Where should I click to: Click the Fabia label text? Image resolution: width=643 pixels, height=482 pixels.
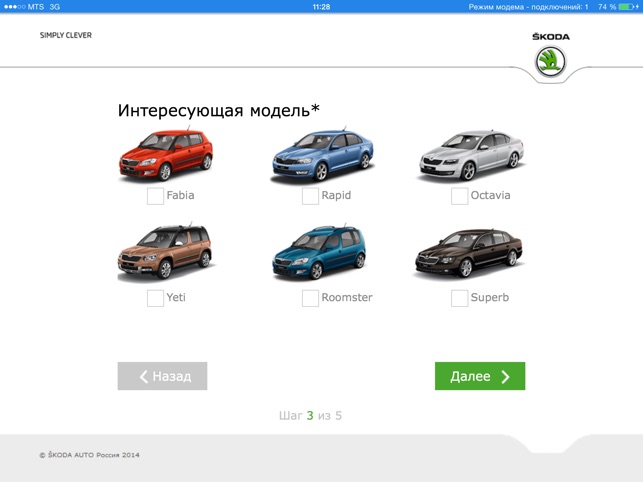180,195
